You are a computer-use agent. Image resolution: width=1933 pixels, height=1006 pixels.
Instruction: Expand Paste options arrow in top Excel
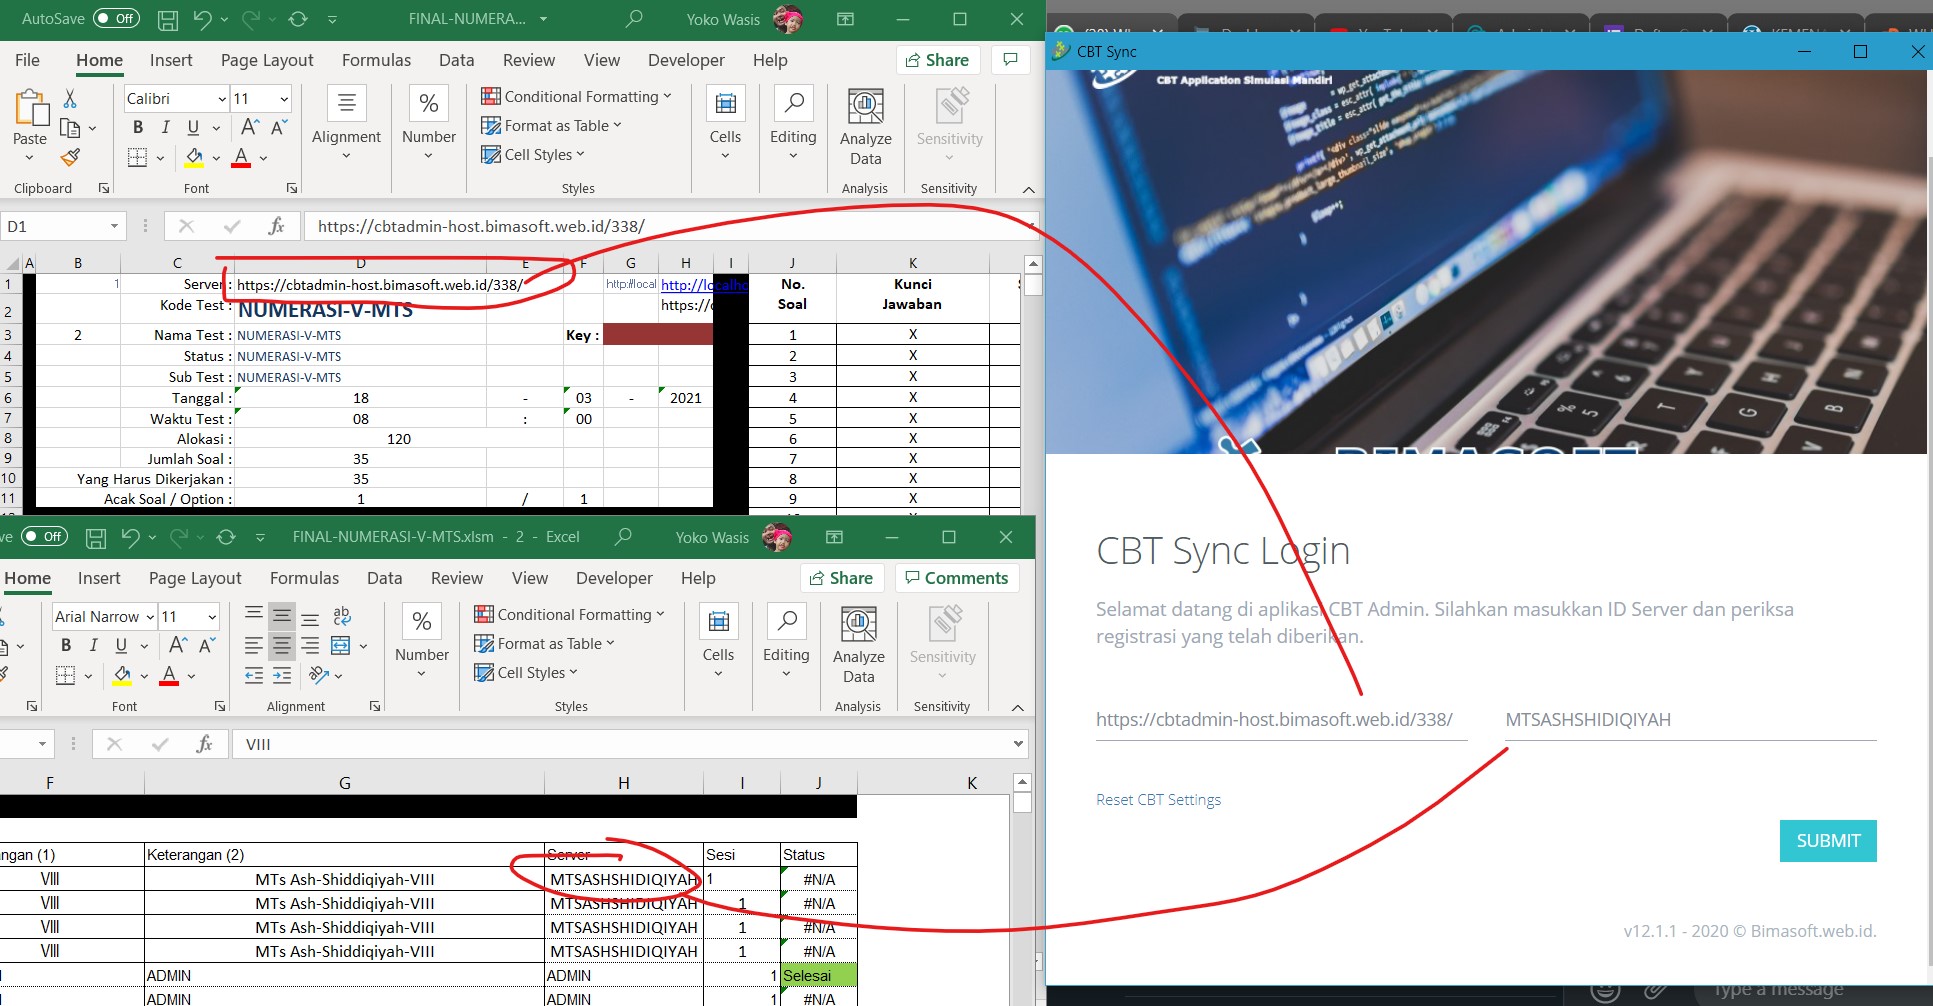[x=30, y=158]
